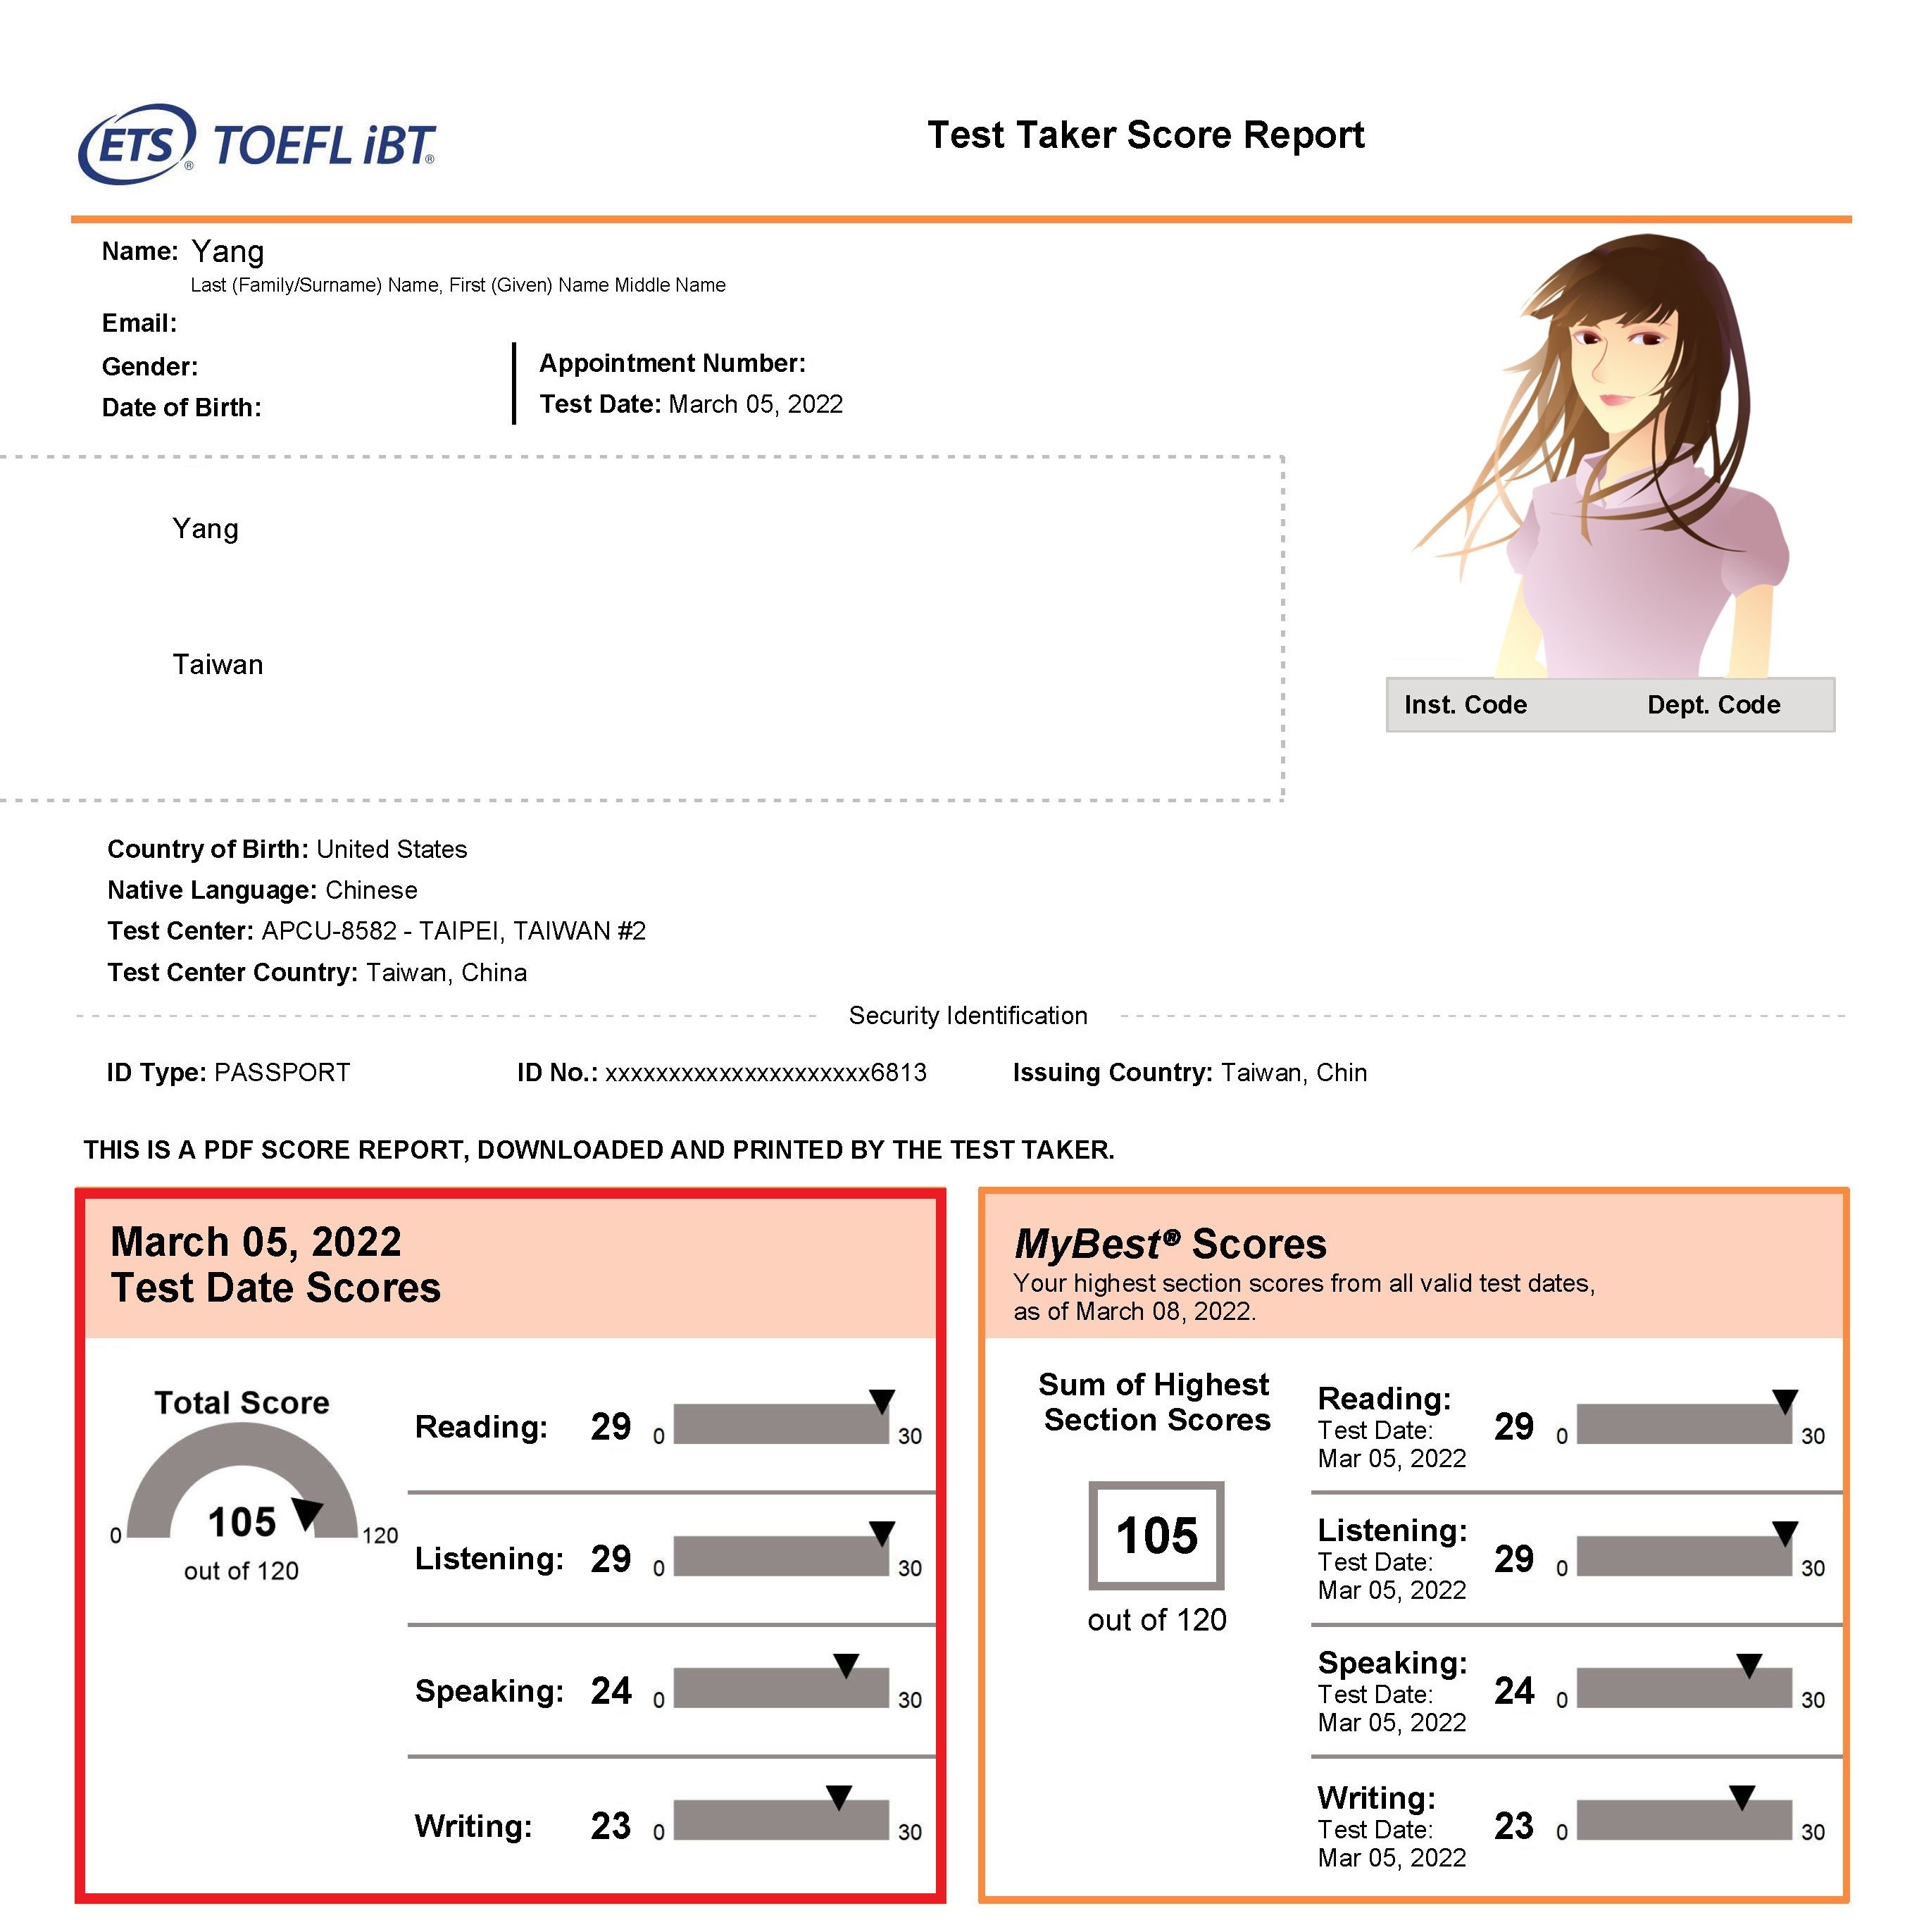
Task: Click the Listening score bar in test date panel
Action: pyautogui.click(x=781, y=1556)
